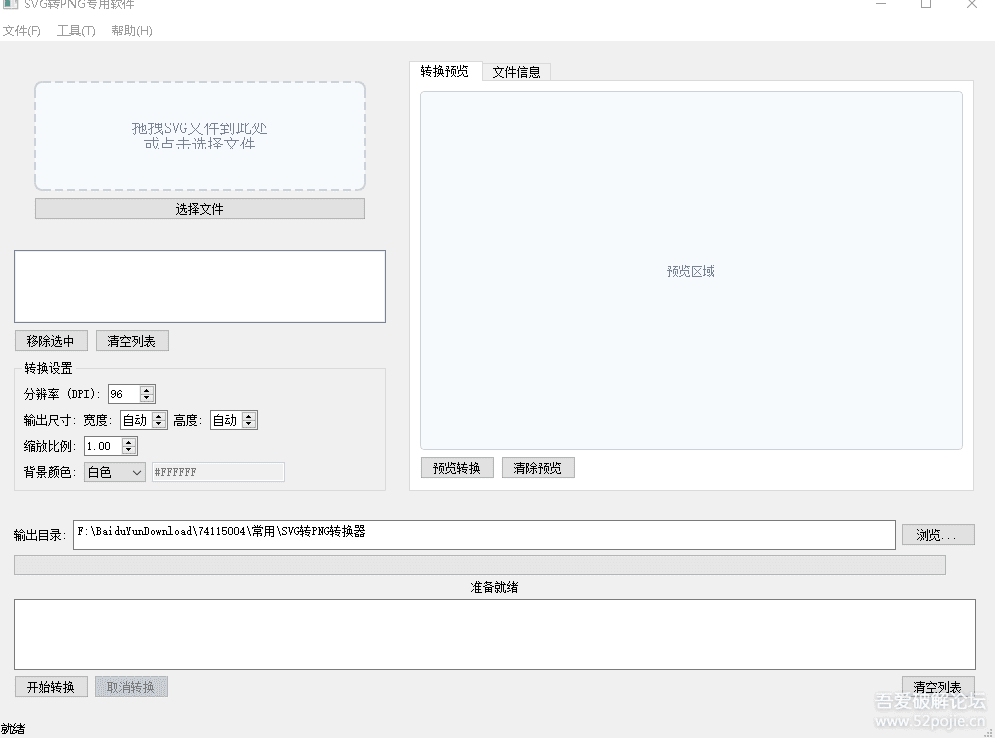The width and height of the screenshot is (995, 738).
Task: Open the 文件(F) menu
Action: [22, 31]
